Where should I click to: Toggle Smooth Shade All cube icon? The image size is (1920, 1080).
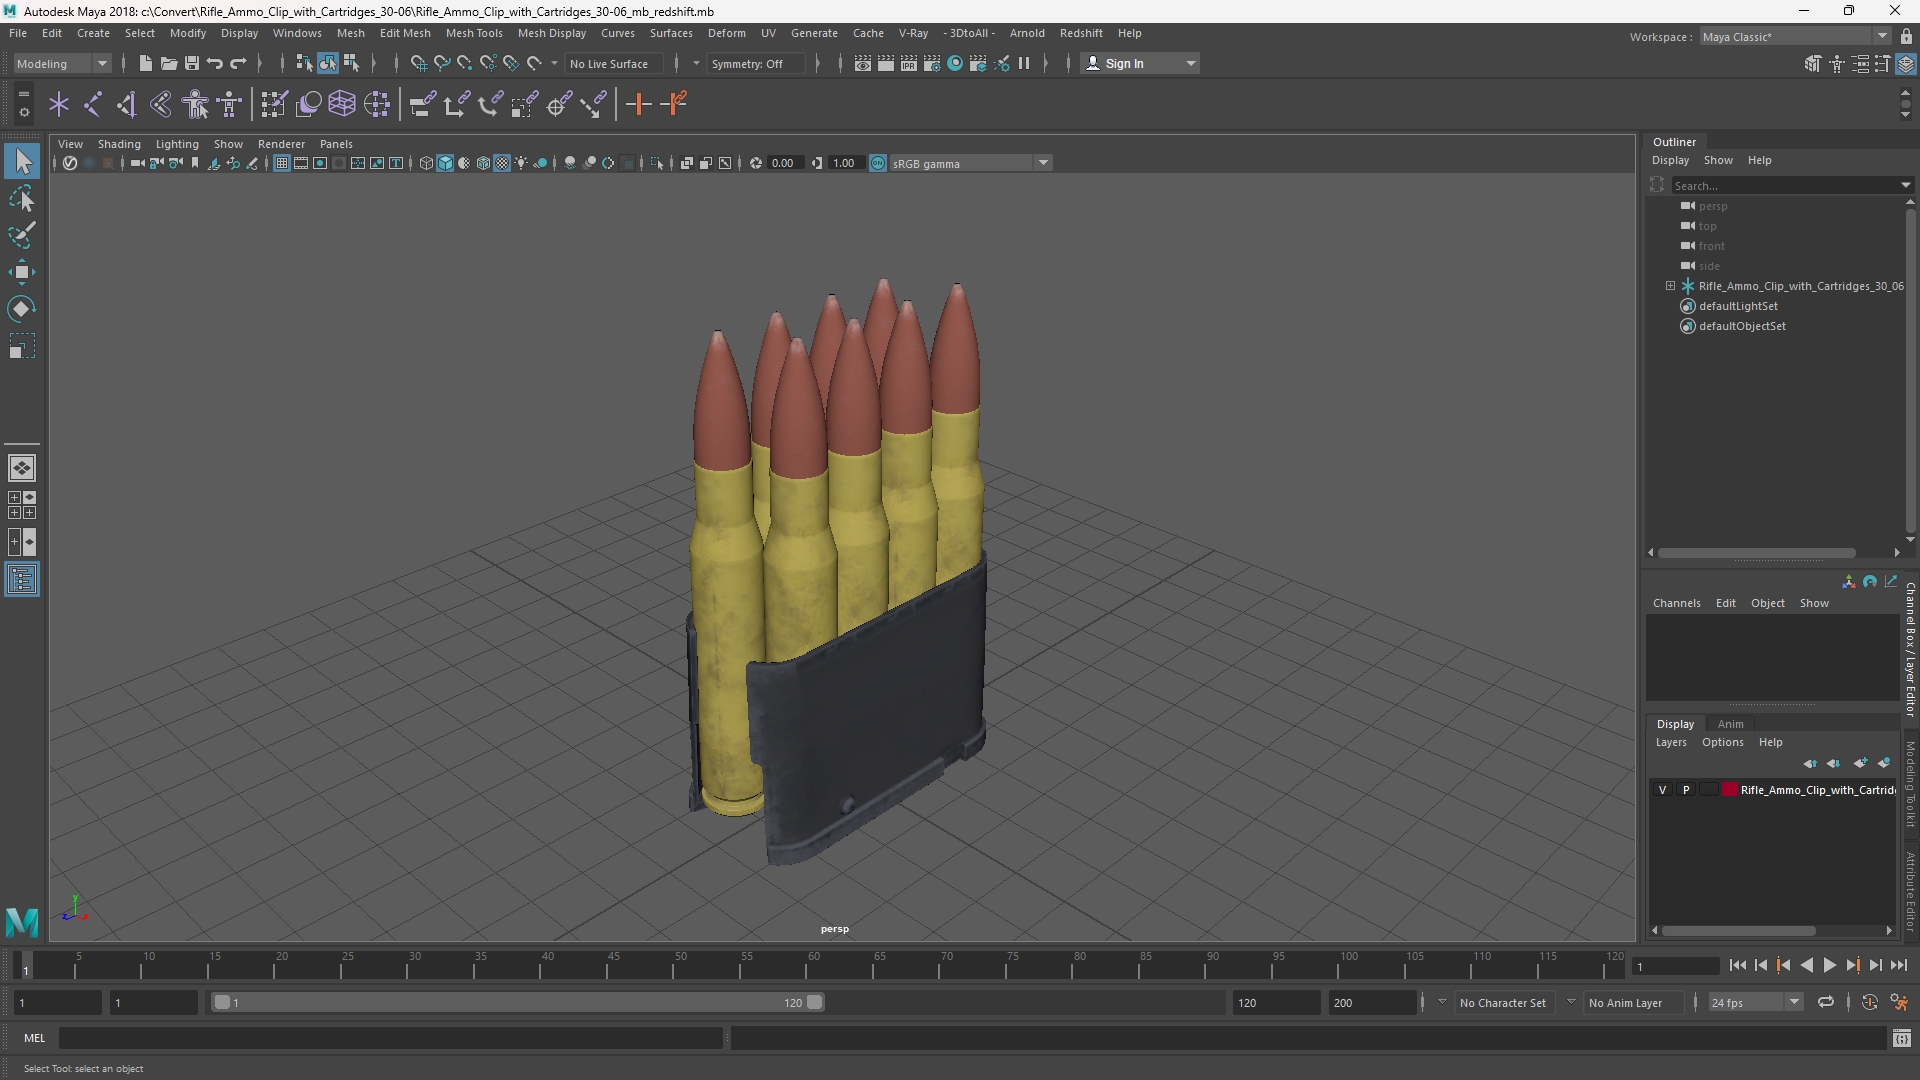coord(445,163)
